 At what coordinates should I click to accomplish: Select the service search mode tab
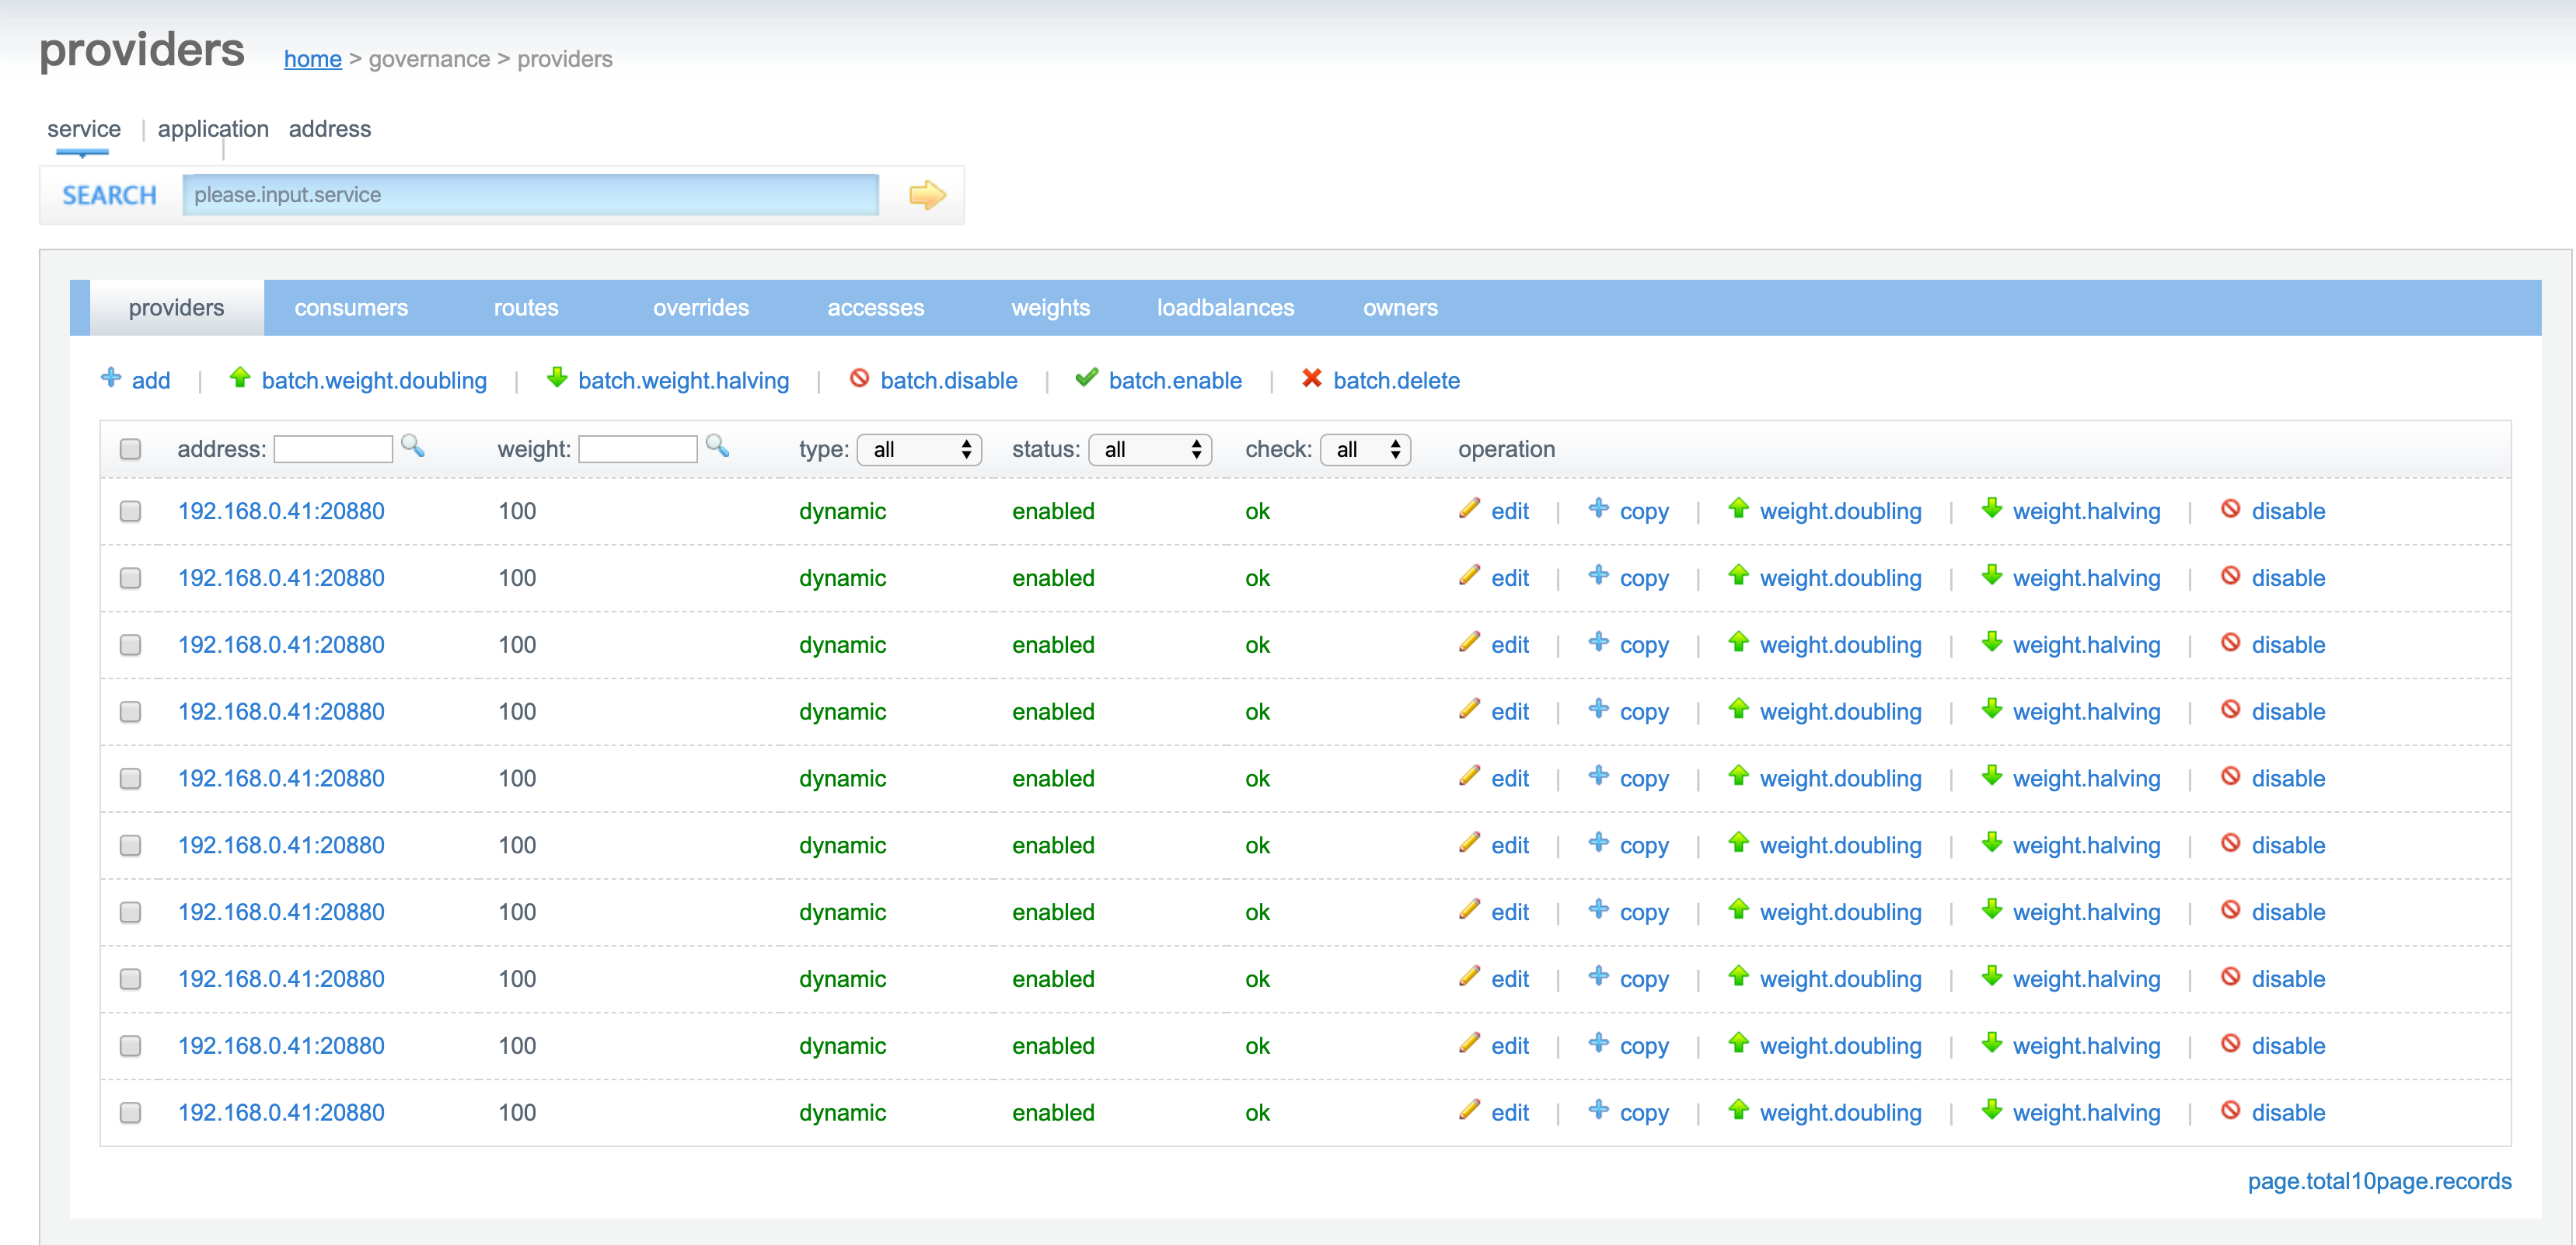(x=84, y=129)
